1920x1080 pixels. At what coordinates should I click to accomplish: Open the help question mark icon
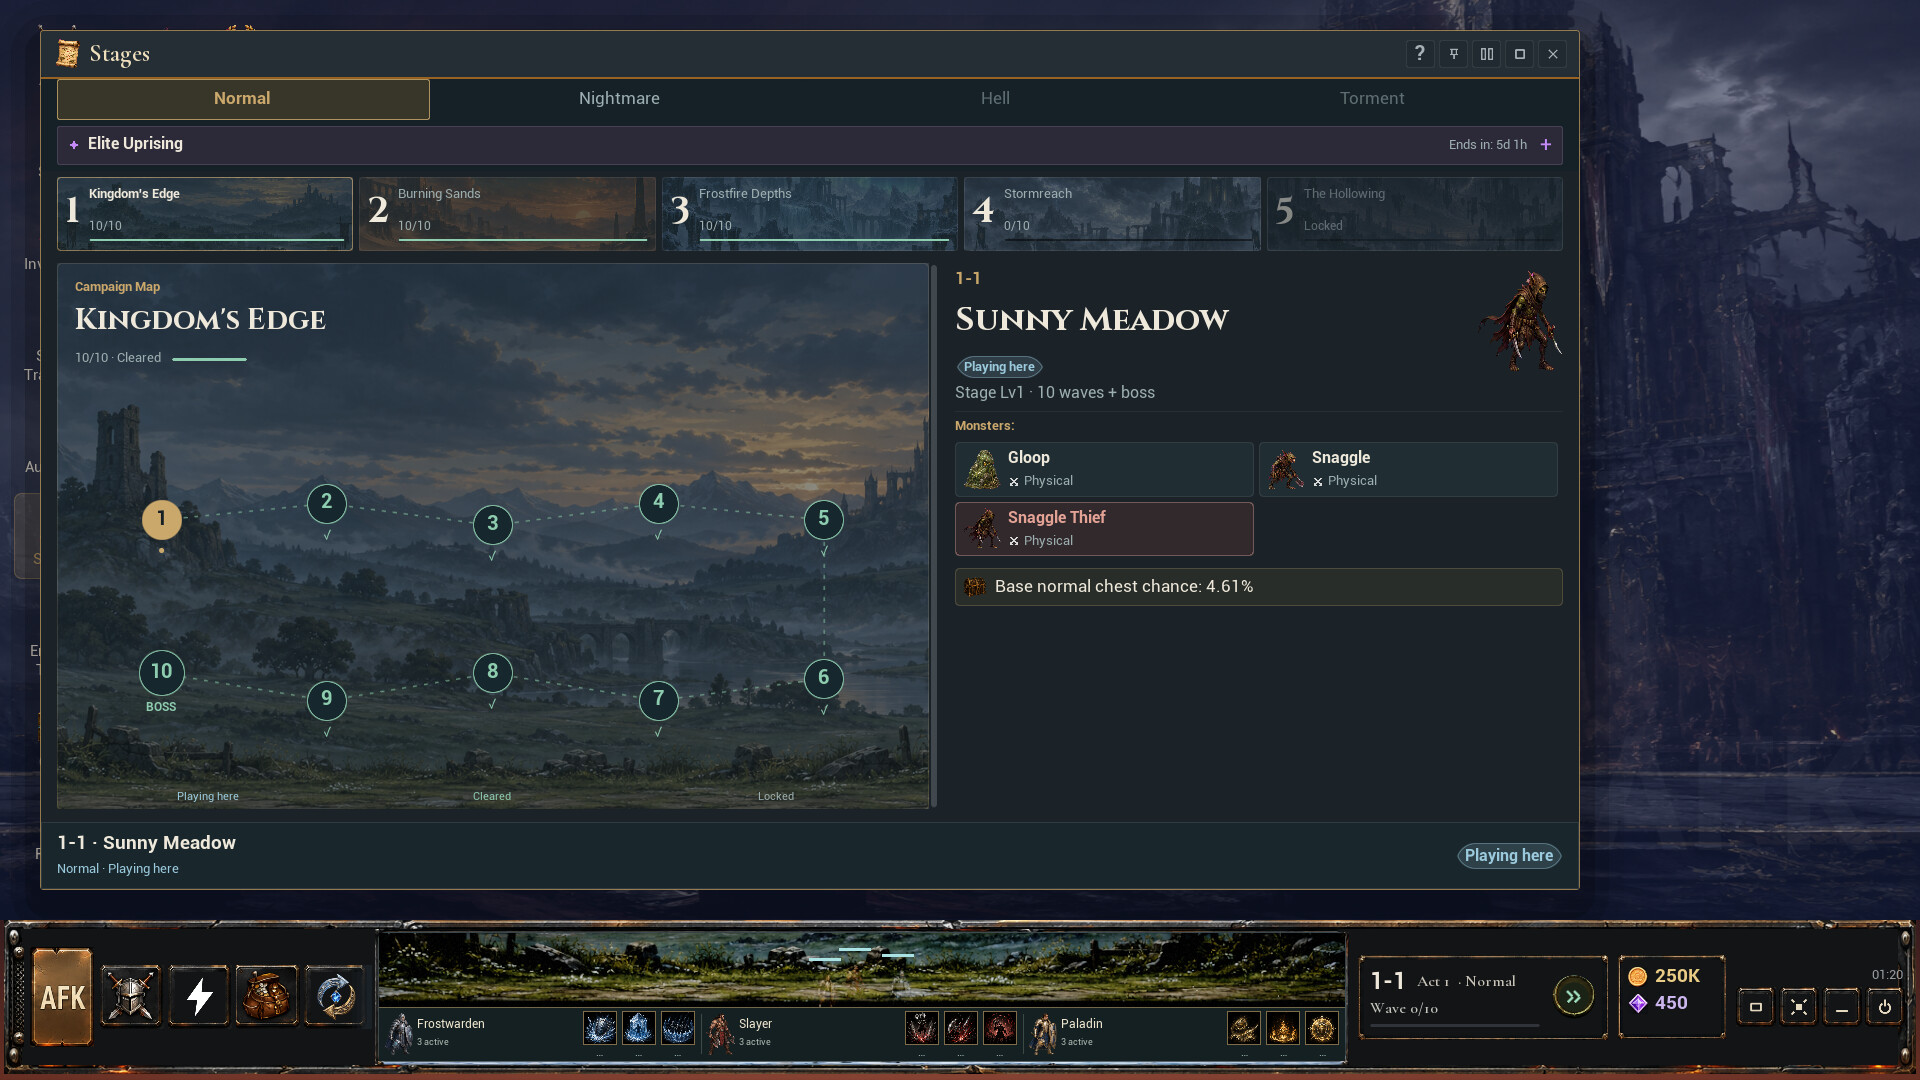click(1420, 54)
